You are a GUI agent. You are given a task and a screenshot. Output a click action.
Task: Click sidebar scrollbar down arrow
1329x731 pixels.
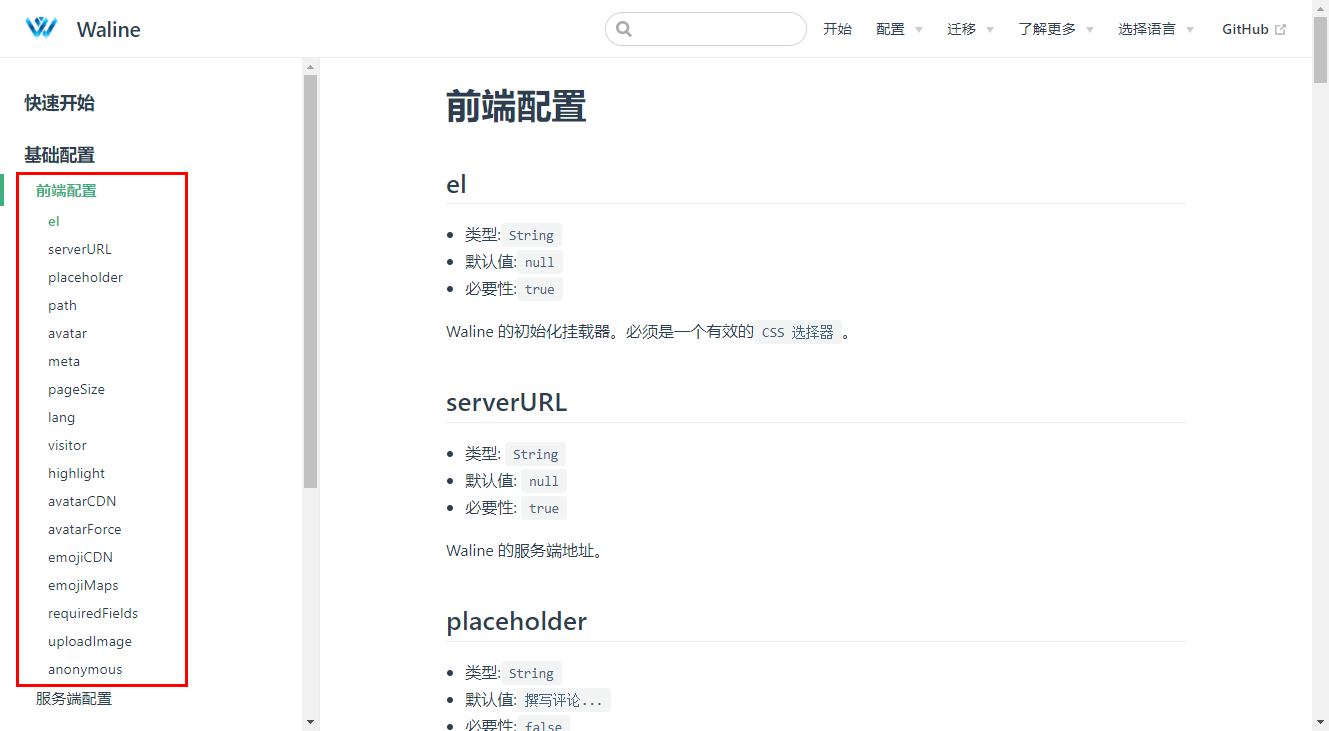pos(310,721)
